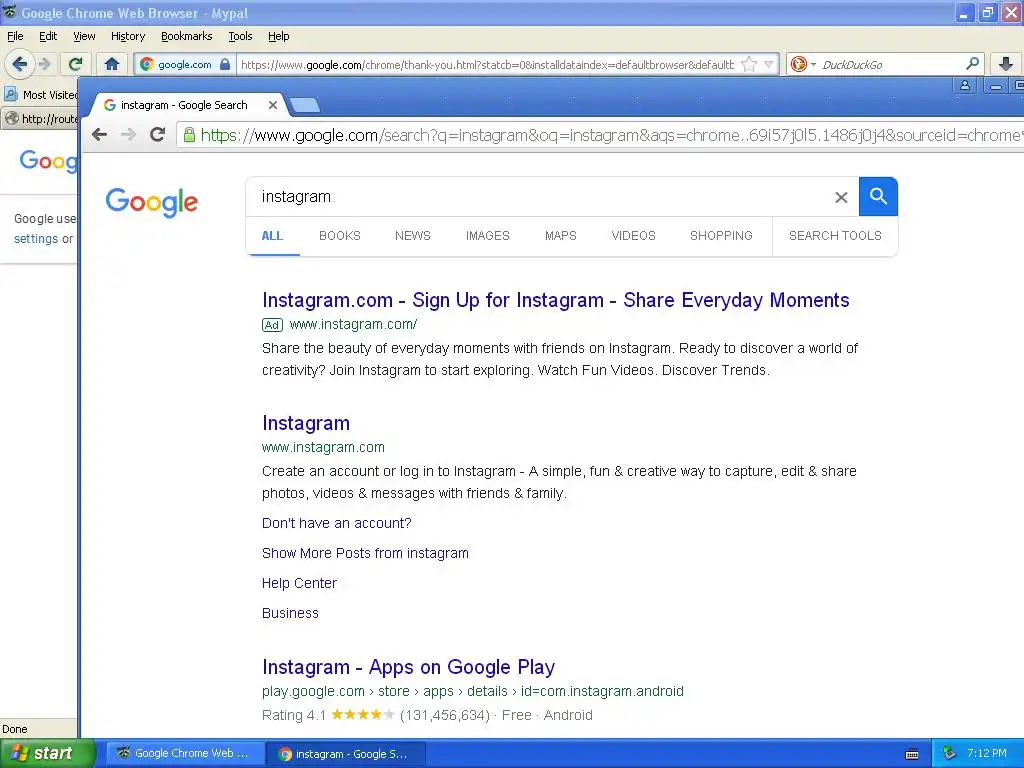Open the Help Center sitelink
The width and height of the screenshot is (1024, 768).
(299, 583)
